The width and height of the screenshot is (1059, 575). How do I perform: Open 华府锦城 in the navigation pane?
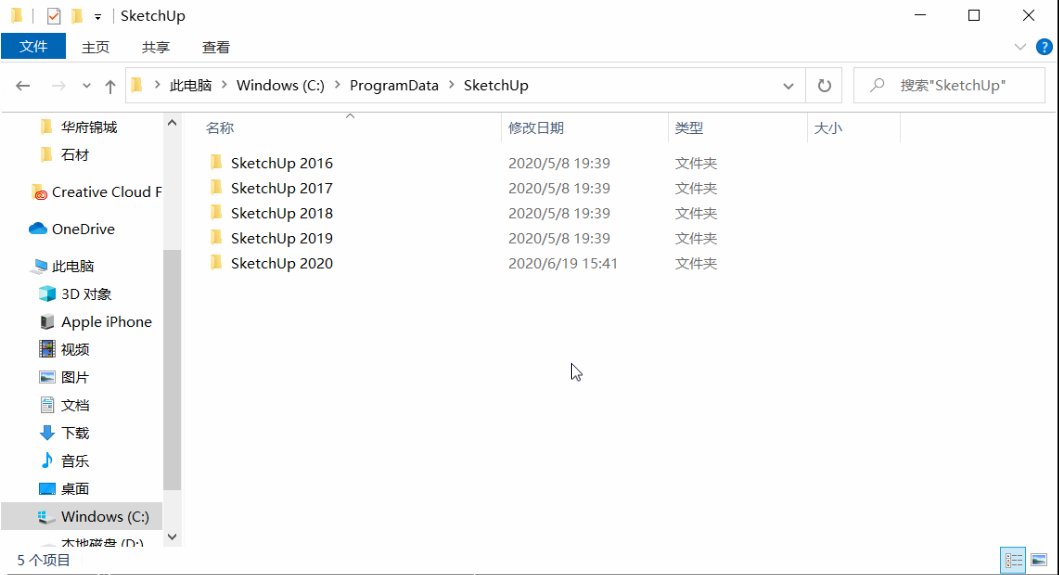coord(88,127)
